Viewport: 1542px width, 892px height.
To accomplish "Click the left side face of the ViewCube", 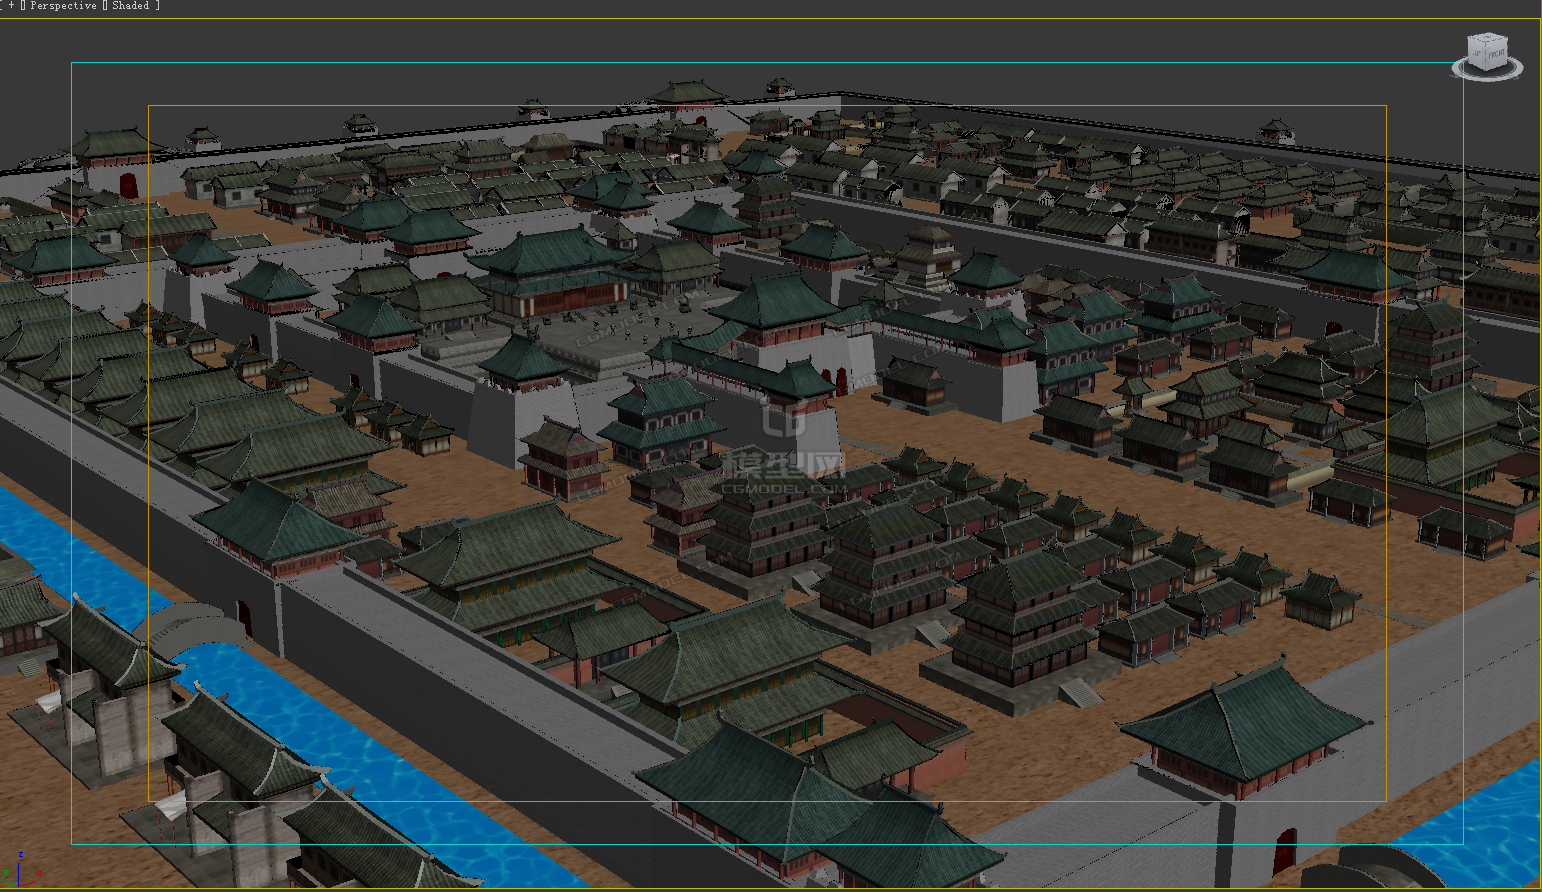I will pyautogui.click(x=1478, y=54).
